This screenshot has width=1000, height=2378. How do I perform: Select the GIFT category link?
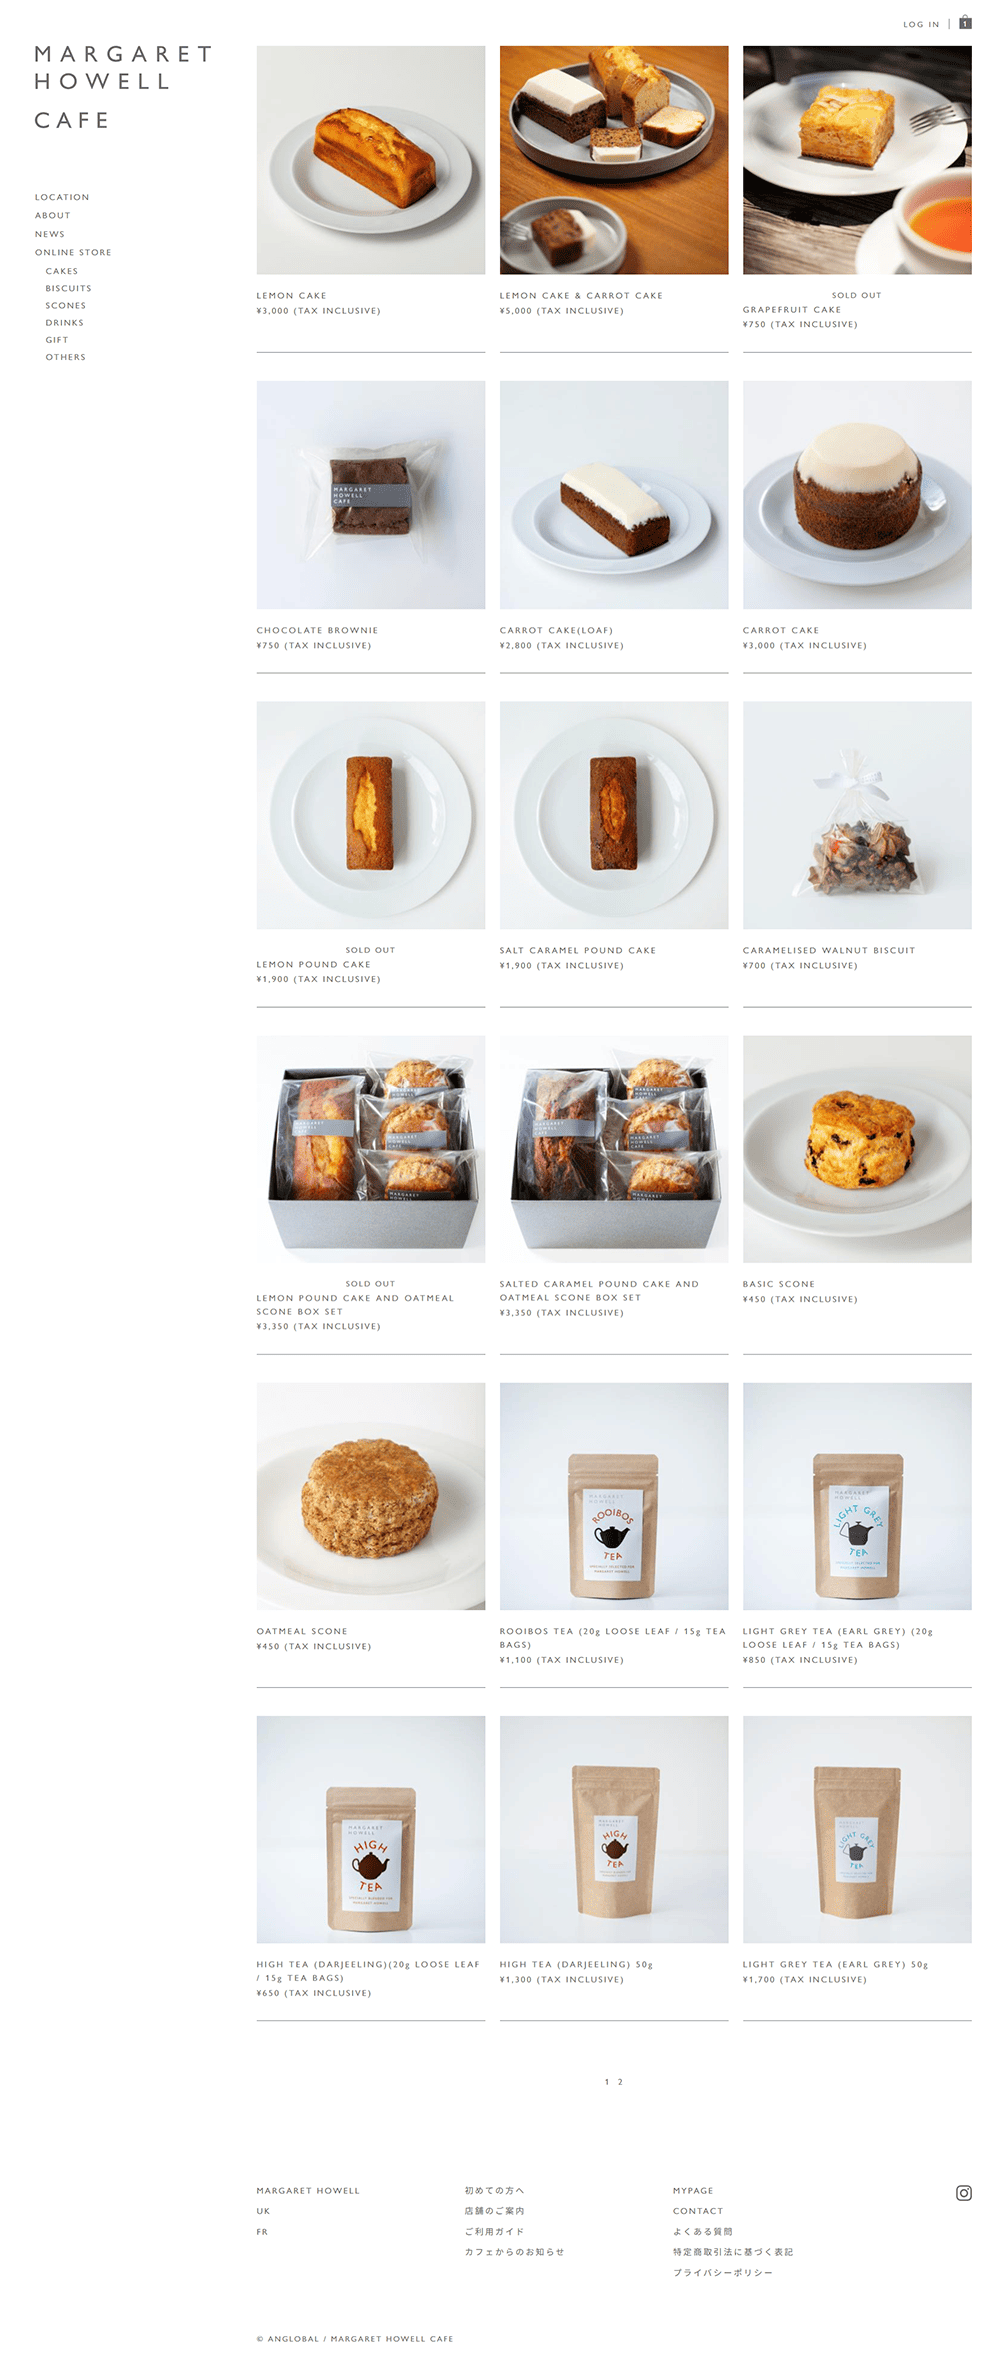tap(57, 339)
